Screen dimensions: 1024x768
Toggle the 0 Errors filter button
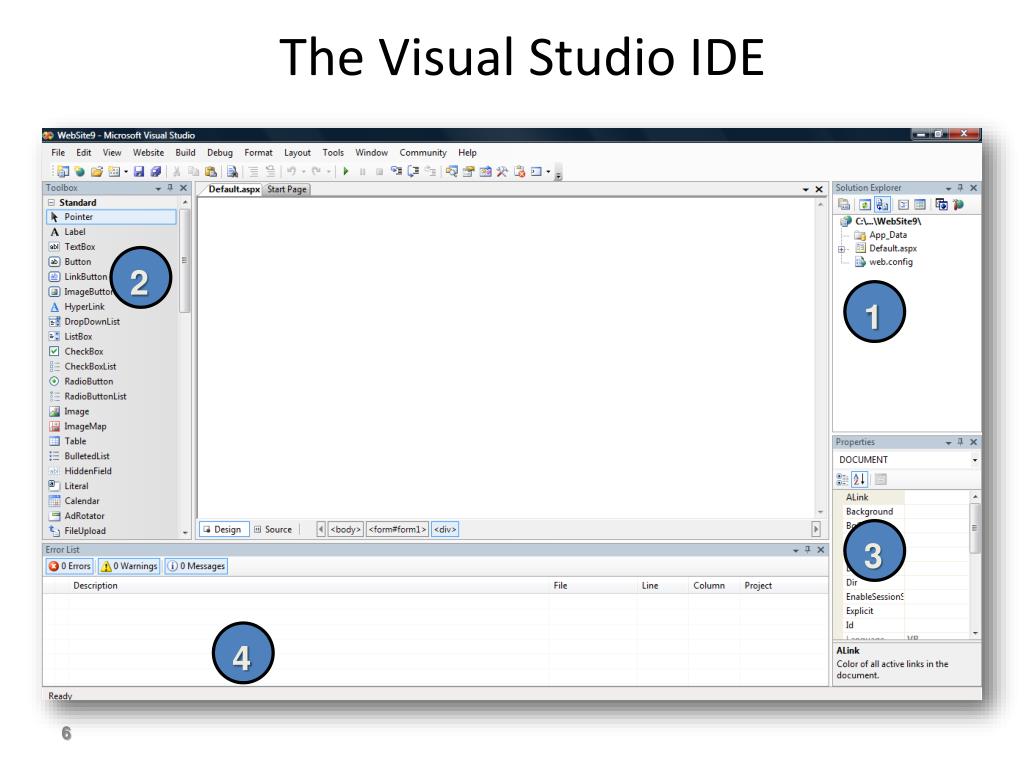click(x=69, y=566)
